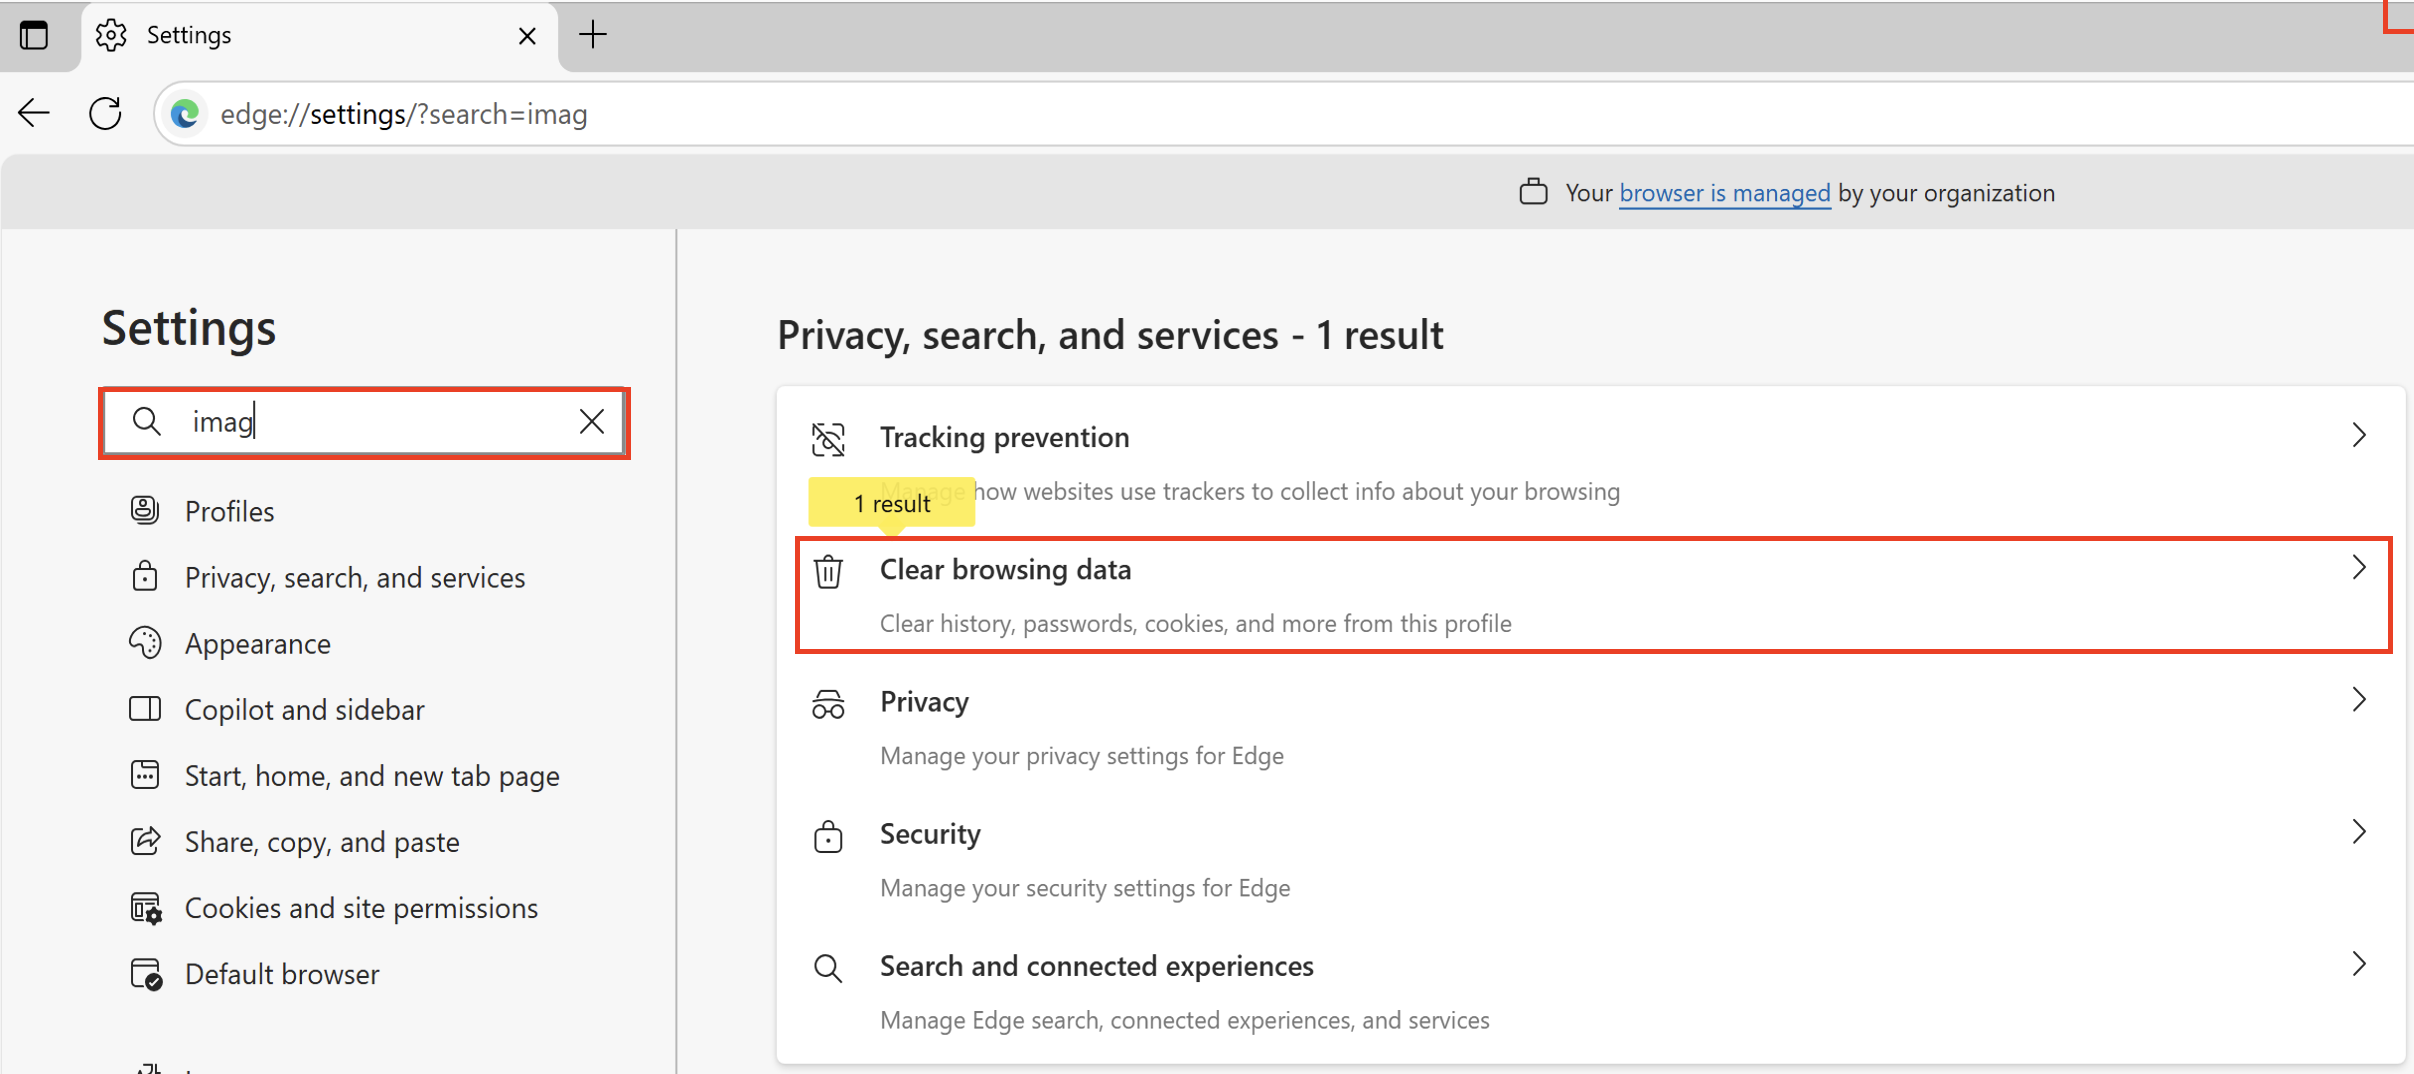Expand Privacy via its chevron

click(2359, 699)
